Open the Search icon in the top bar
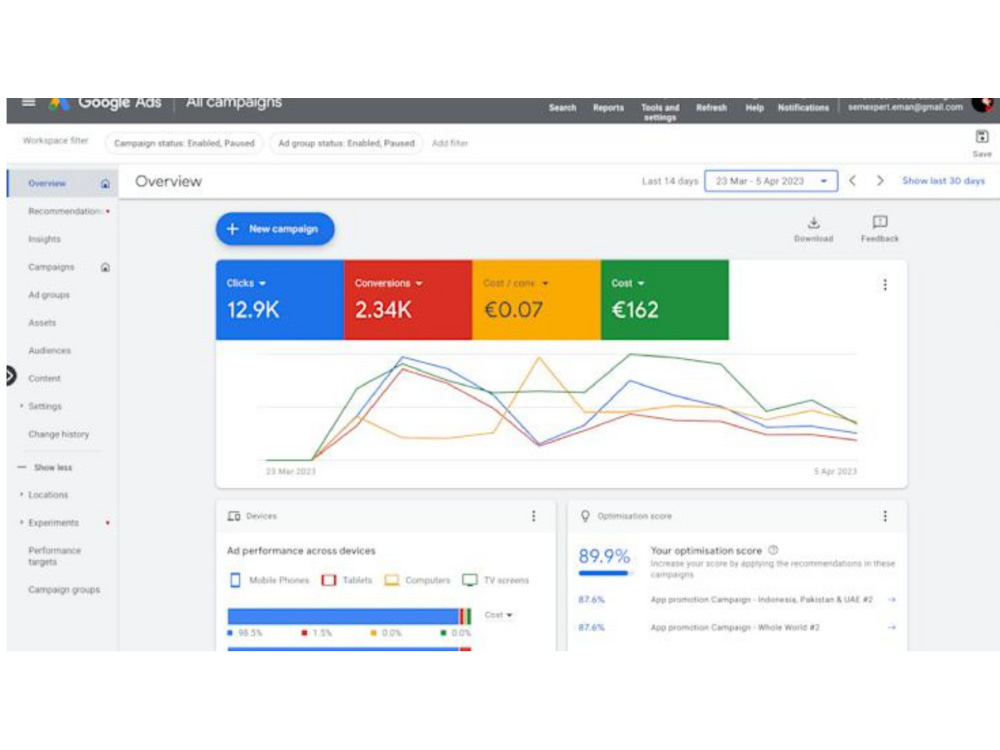This screenshot has height=750, width=1000. pyautogui.click(x=563, y=107)
